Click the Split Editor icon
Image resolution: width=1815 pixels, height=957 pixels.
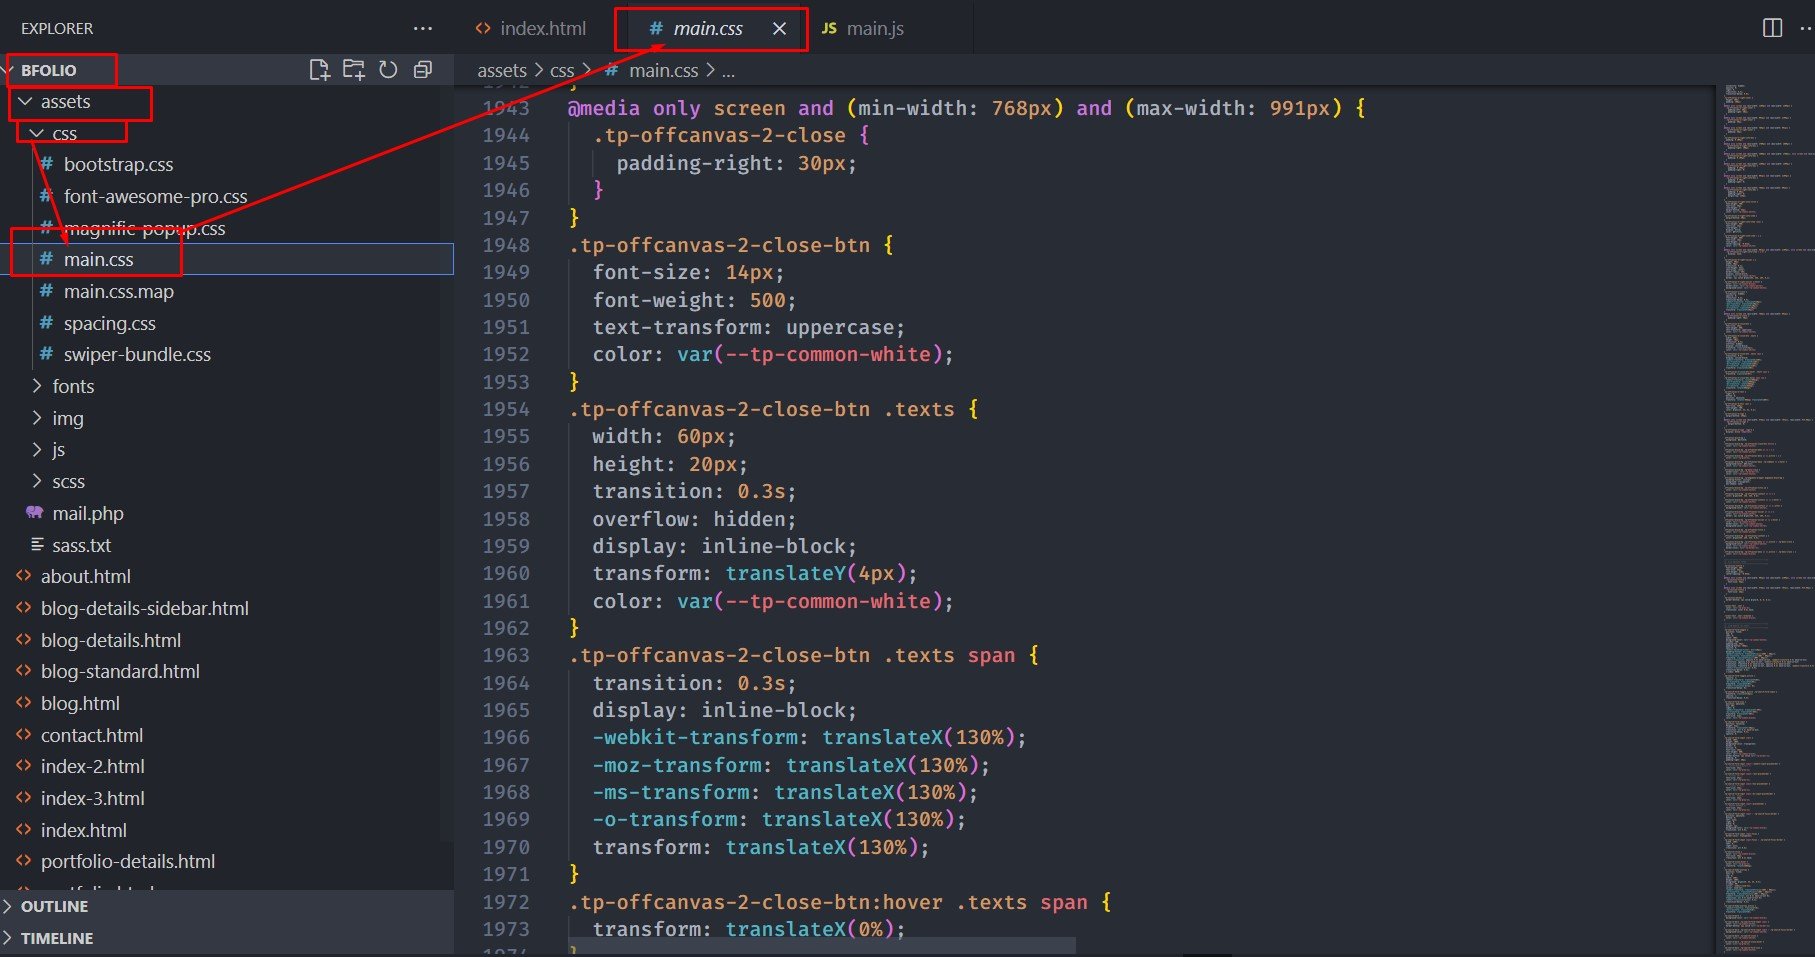click(1772, 28)
